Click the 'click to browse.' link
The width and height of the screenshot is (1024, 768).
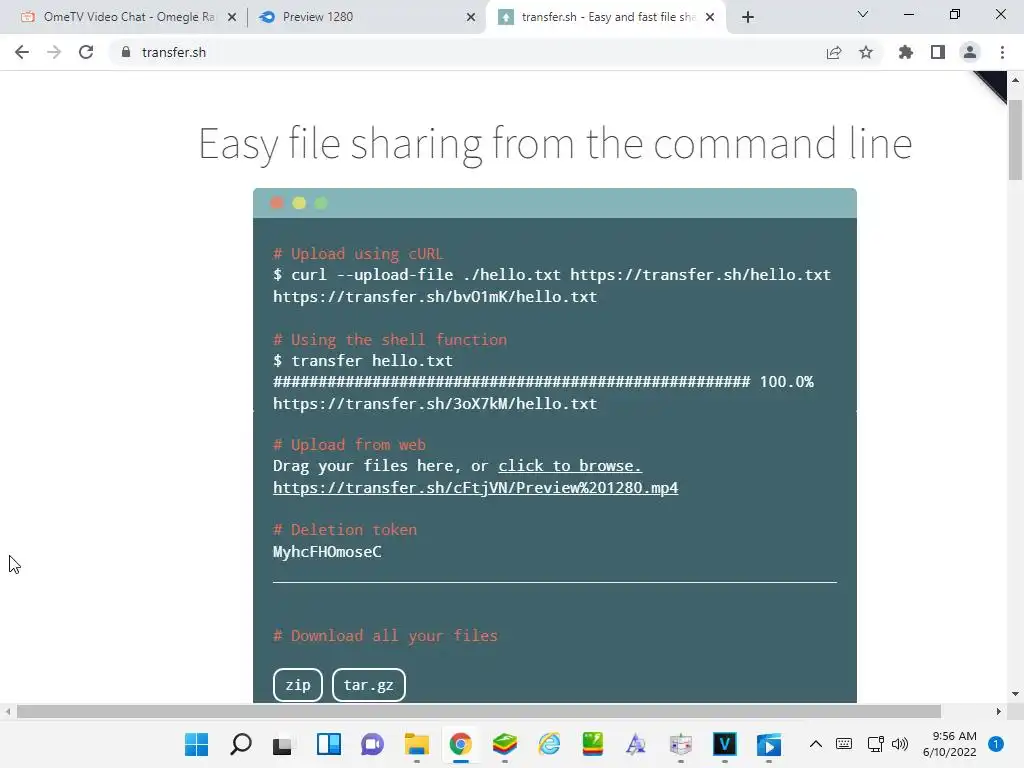tap(569, 466)
